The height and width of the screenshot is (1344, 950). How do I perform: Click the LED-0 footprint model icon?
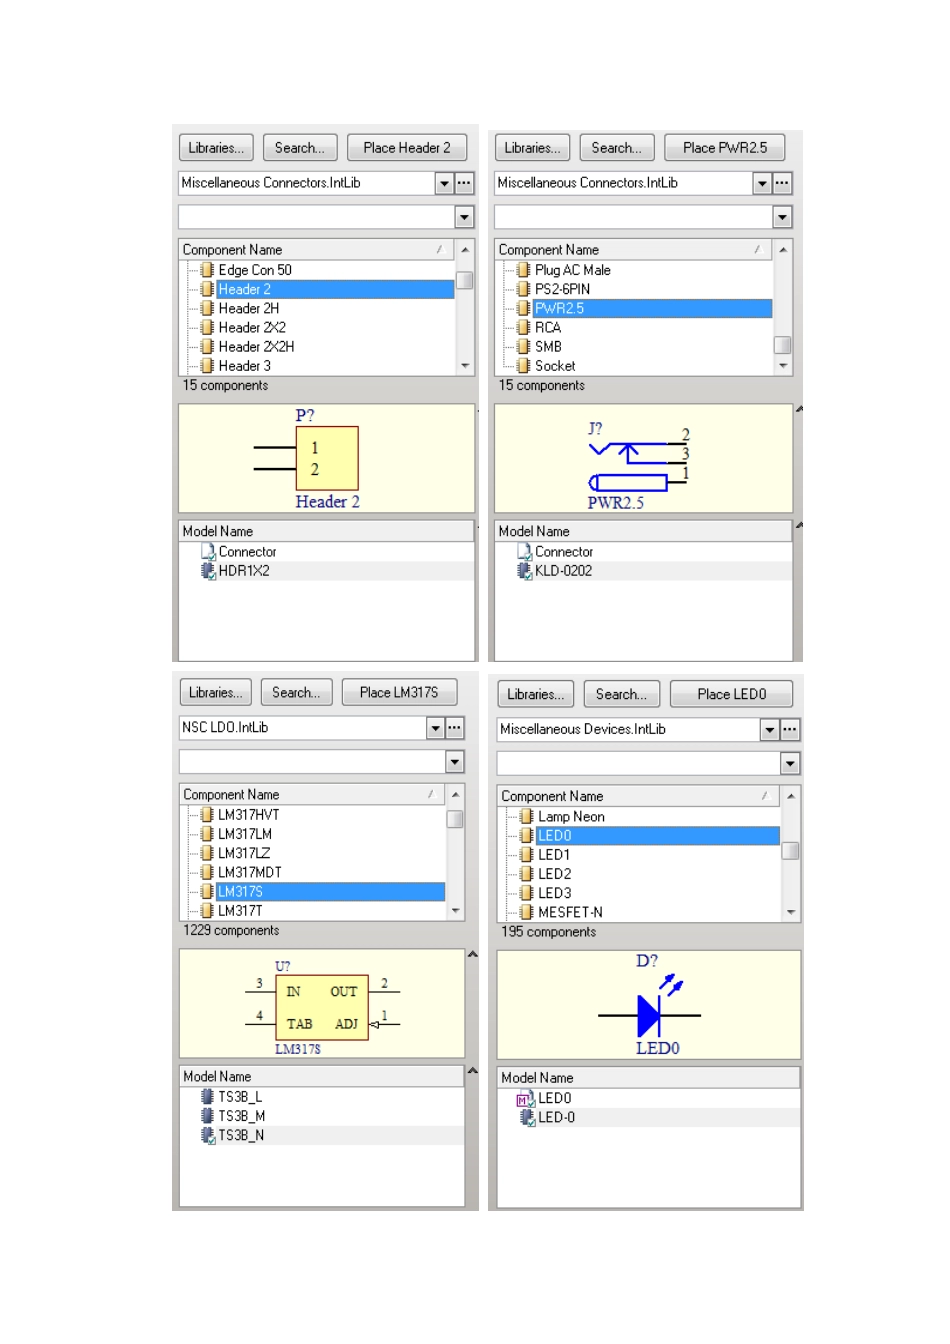[x=527, y=1118]
